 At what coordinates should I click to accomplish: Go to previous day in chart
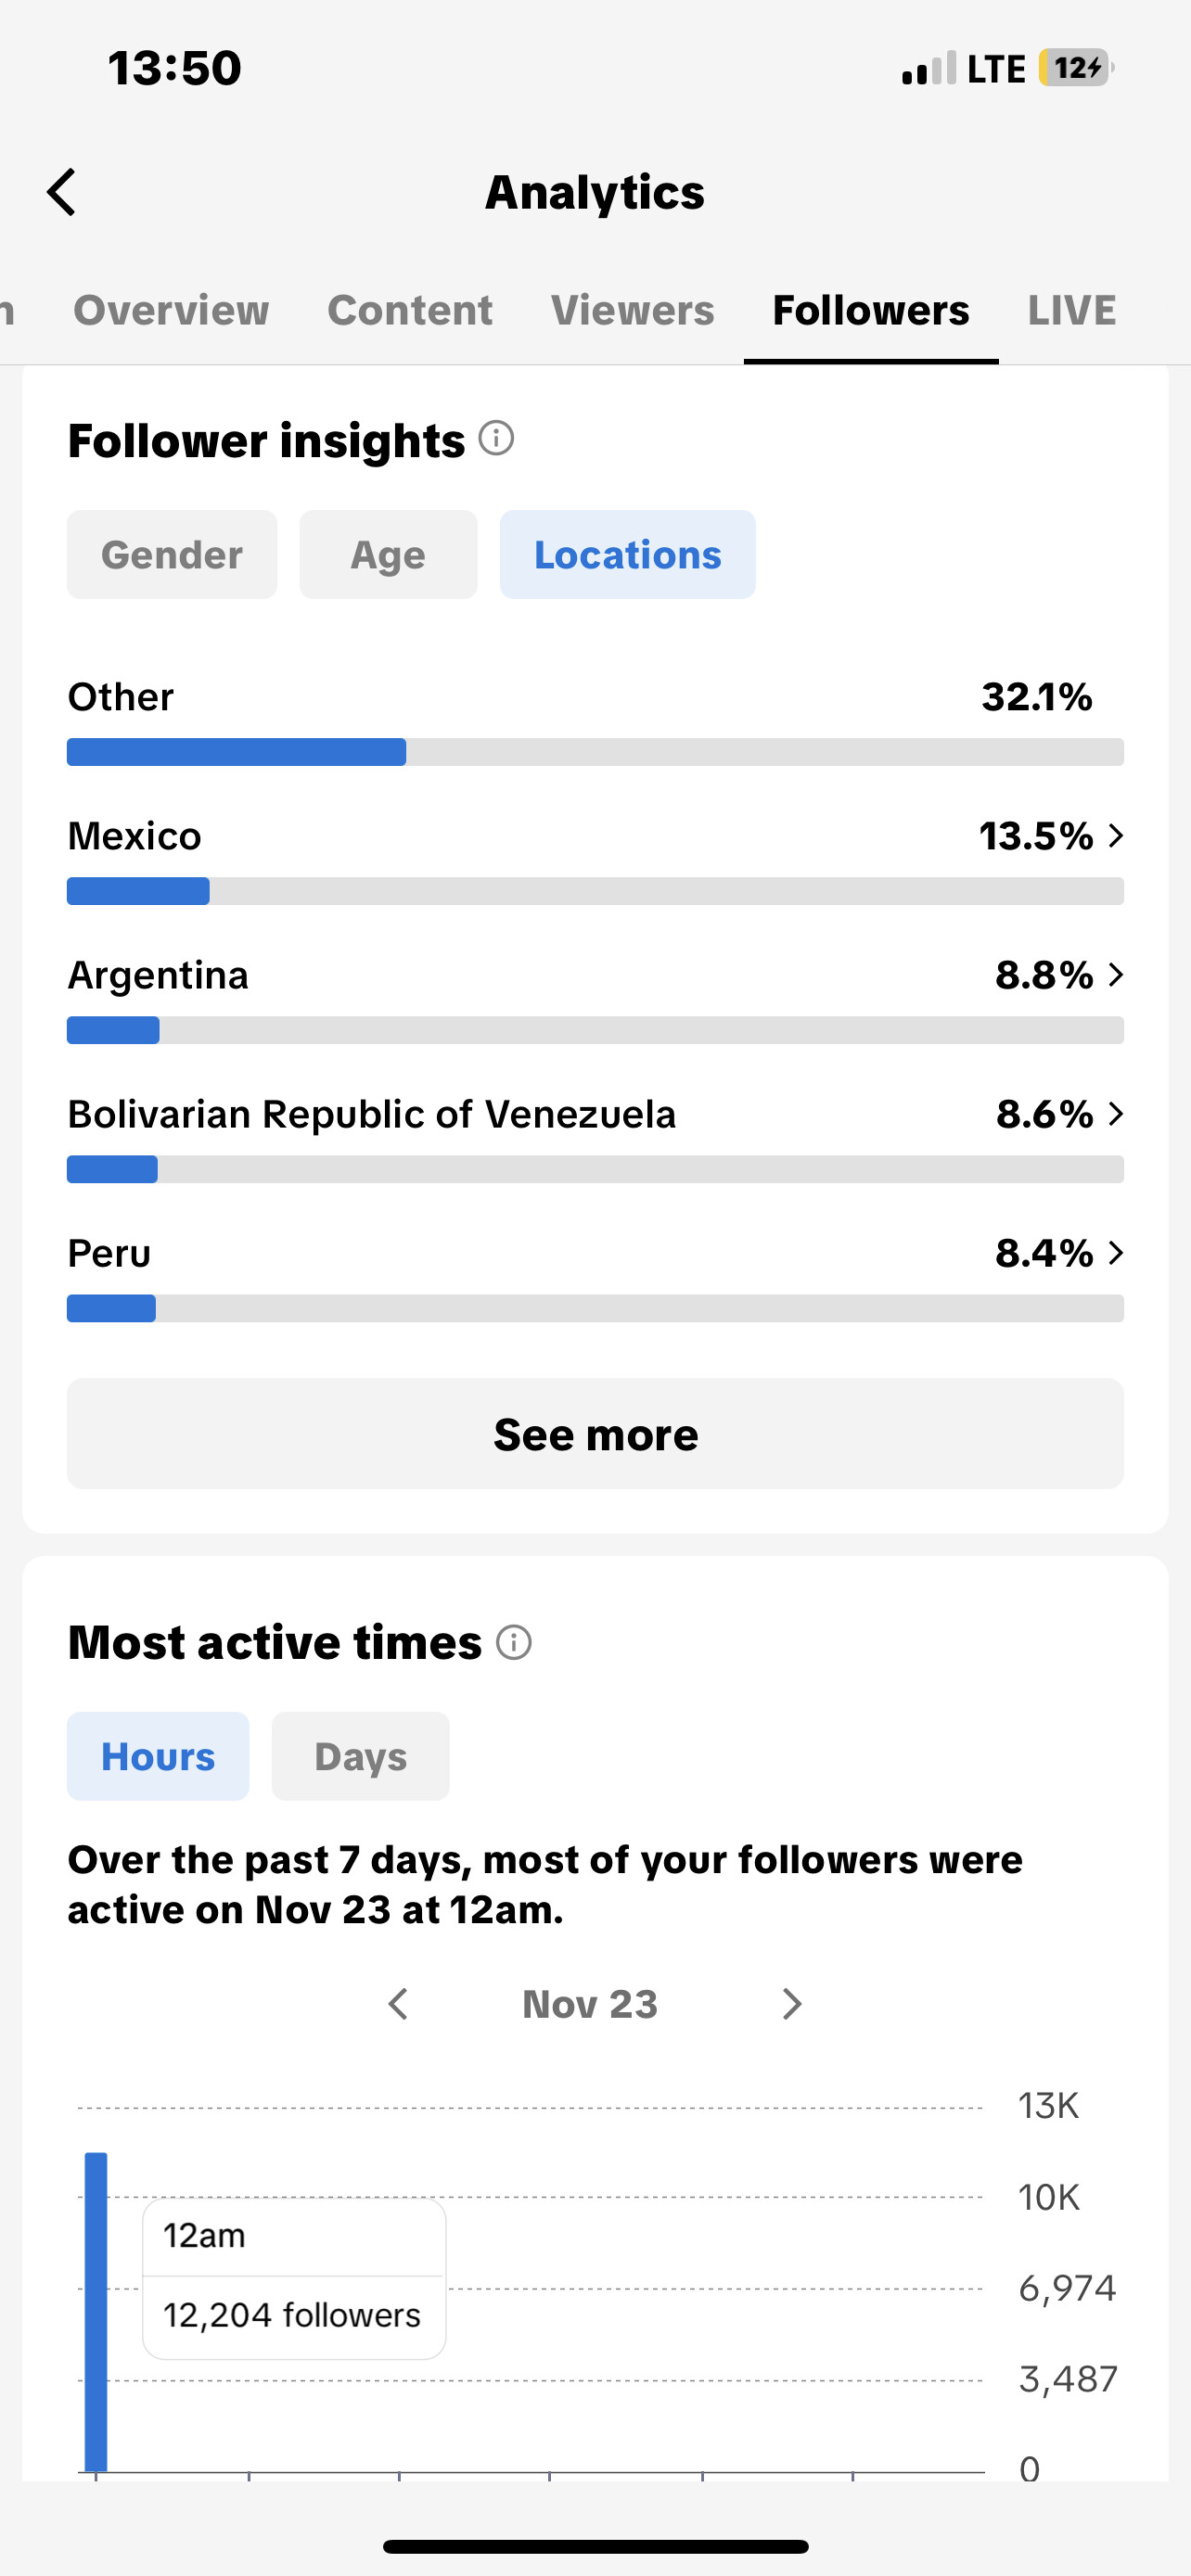click(398, 2004)
